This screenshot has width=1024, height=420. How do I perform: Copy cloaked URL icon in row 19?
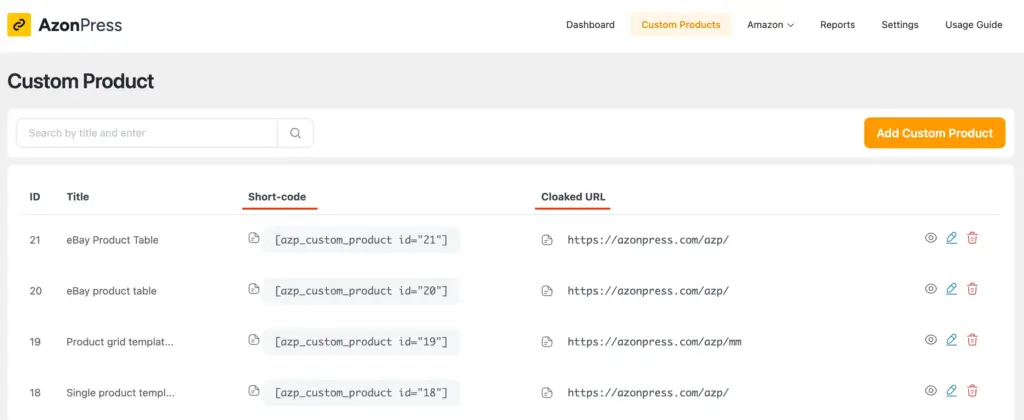tap(547, 342)
